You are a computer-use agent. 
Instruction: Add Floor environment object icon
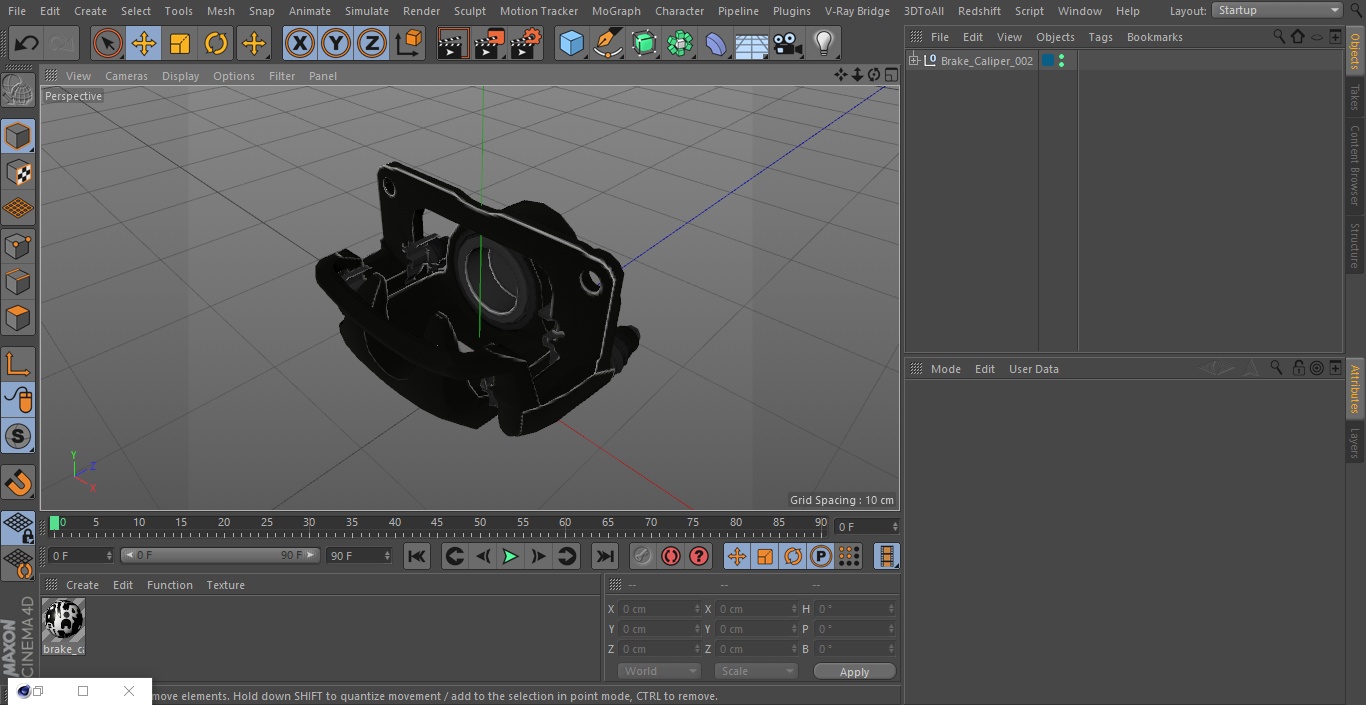pos(752,44)
